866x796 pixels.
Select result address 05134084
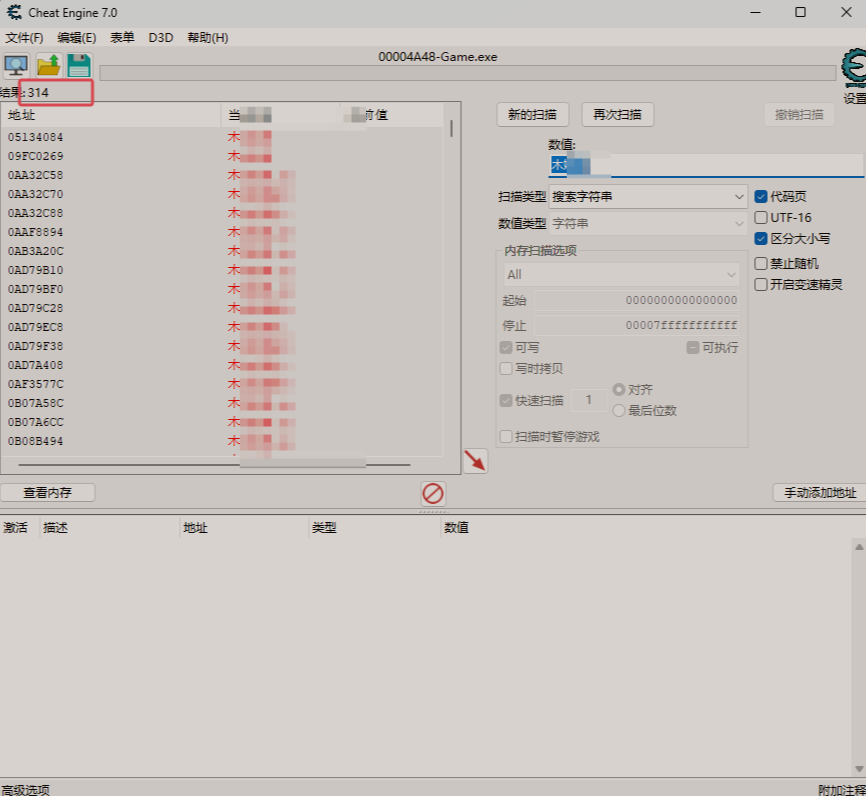point(35,137)
